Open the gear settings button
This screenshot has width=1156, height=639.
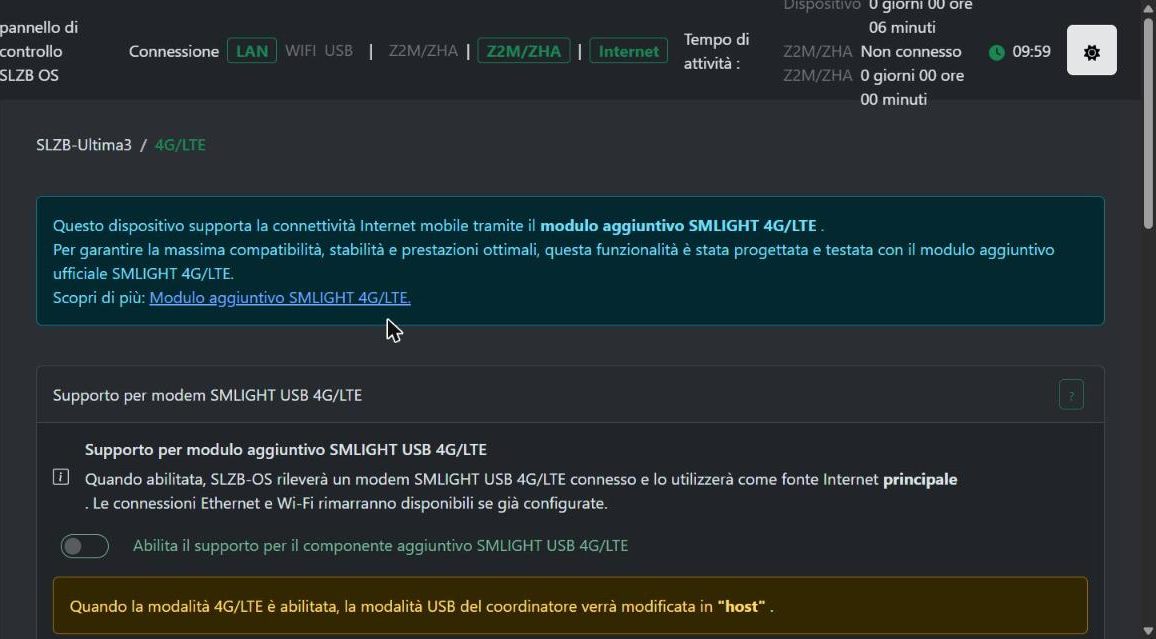1091,51
